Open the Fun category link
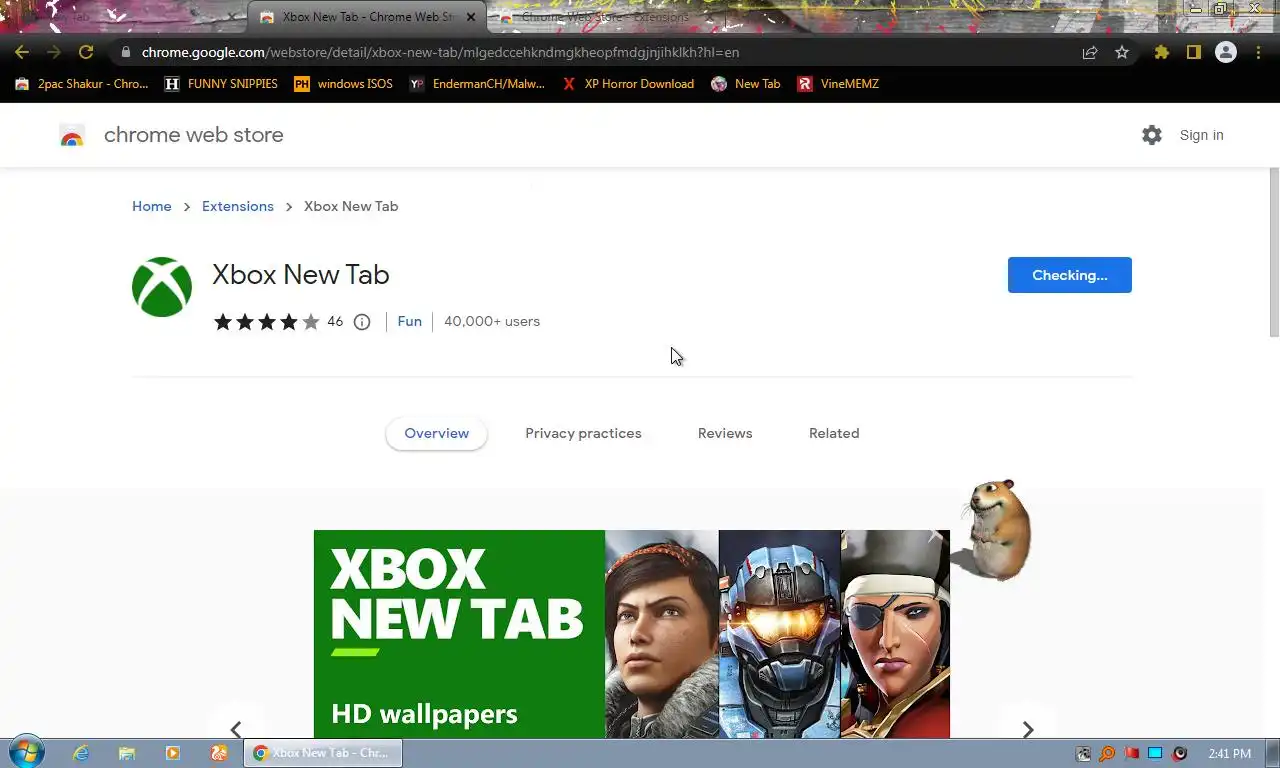Screen dimensions: 1280x768 click(x=409, y=321)
